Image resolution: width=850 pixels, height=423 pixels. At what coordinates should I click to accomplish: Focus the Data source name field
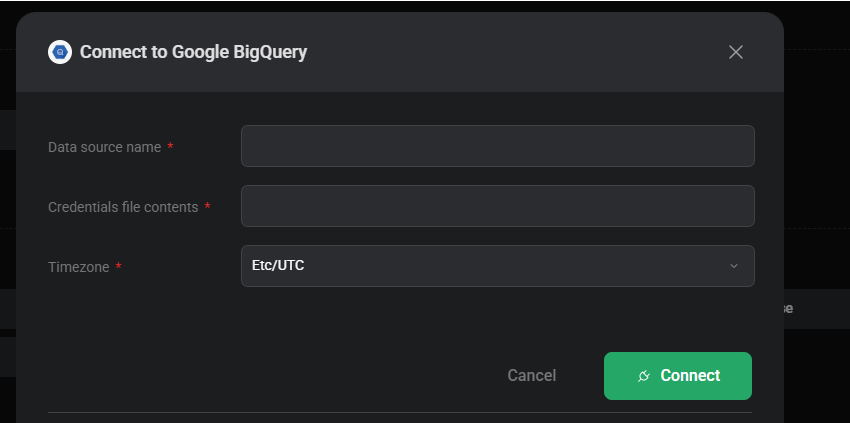(498, 146)
